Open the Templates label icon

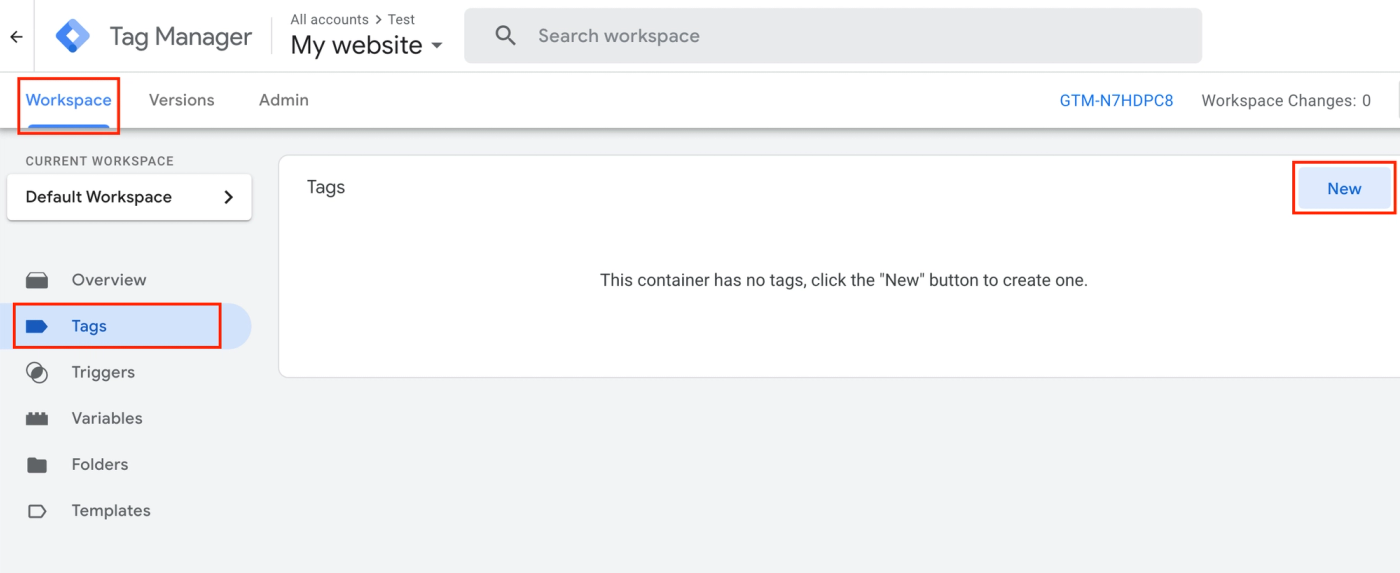[x=37, y=510]
